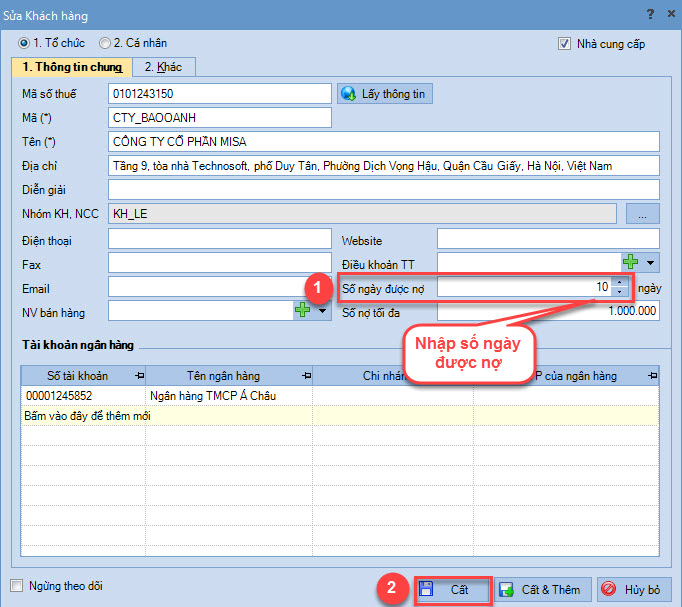Pin the Số tài khoản column
Image resolution: width=682 pixels, height=607 pixels.
140,376
